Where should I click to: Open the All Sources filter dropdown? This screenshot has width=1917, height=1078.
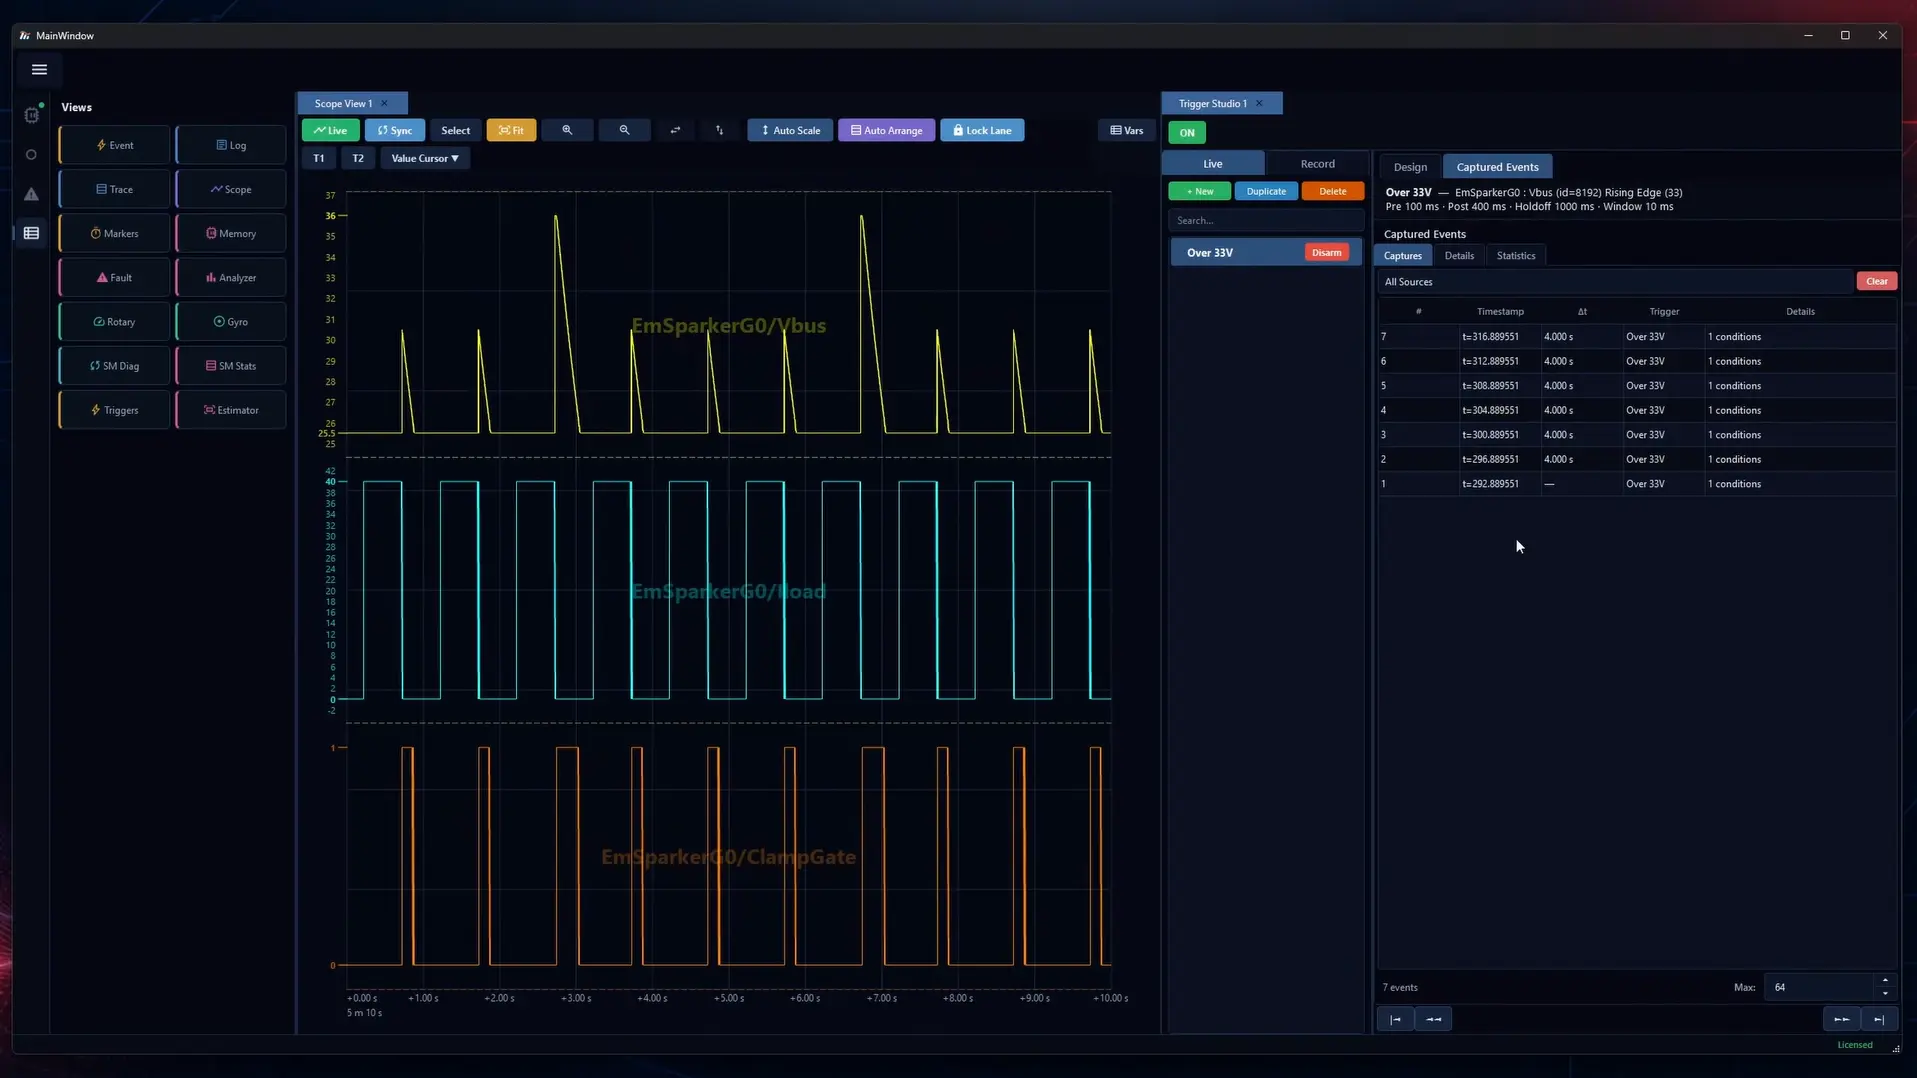(1614, 282)
